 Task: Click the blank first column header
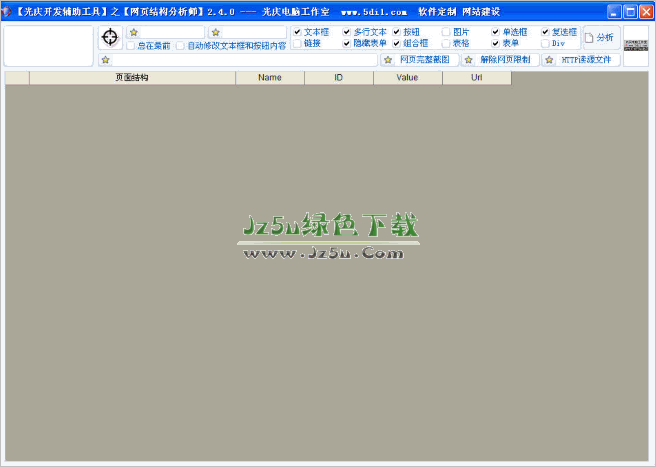coord(17,78)
